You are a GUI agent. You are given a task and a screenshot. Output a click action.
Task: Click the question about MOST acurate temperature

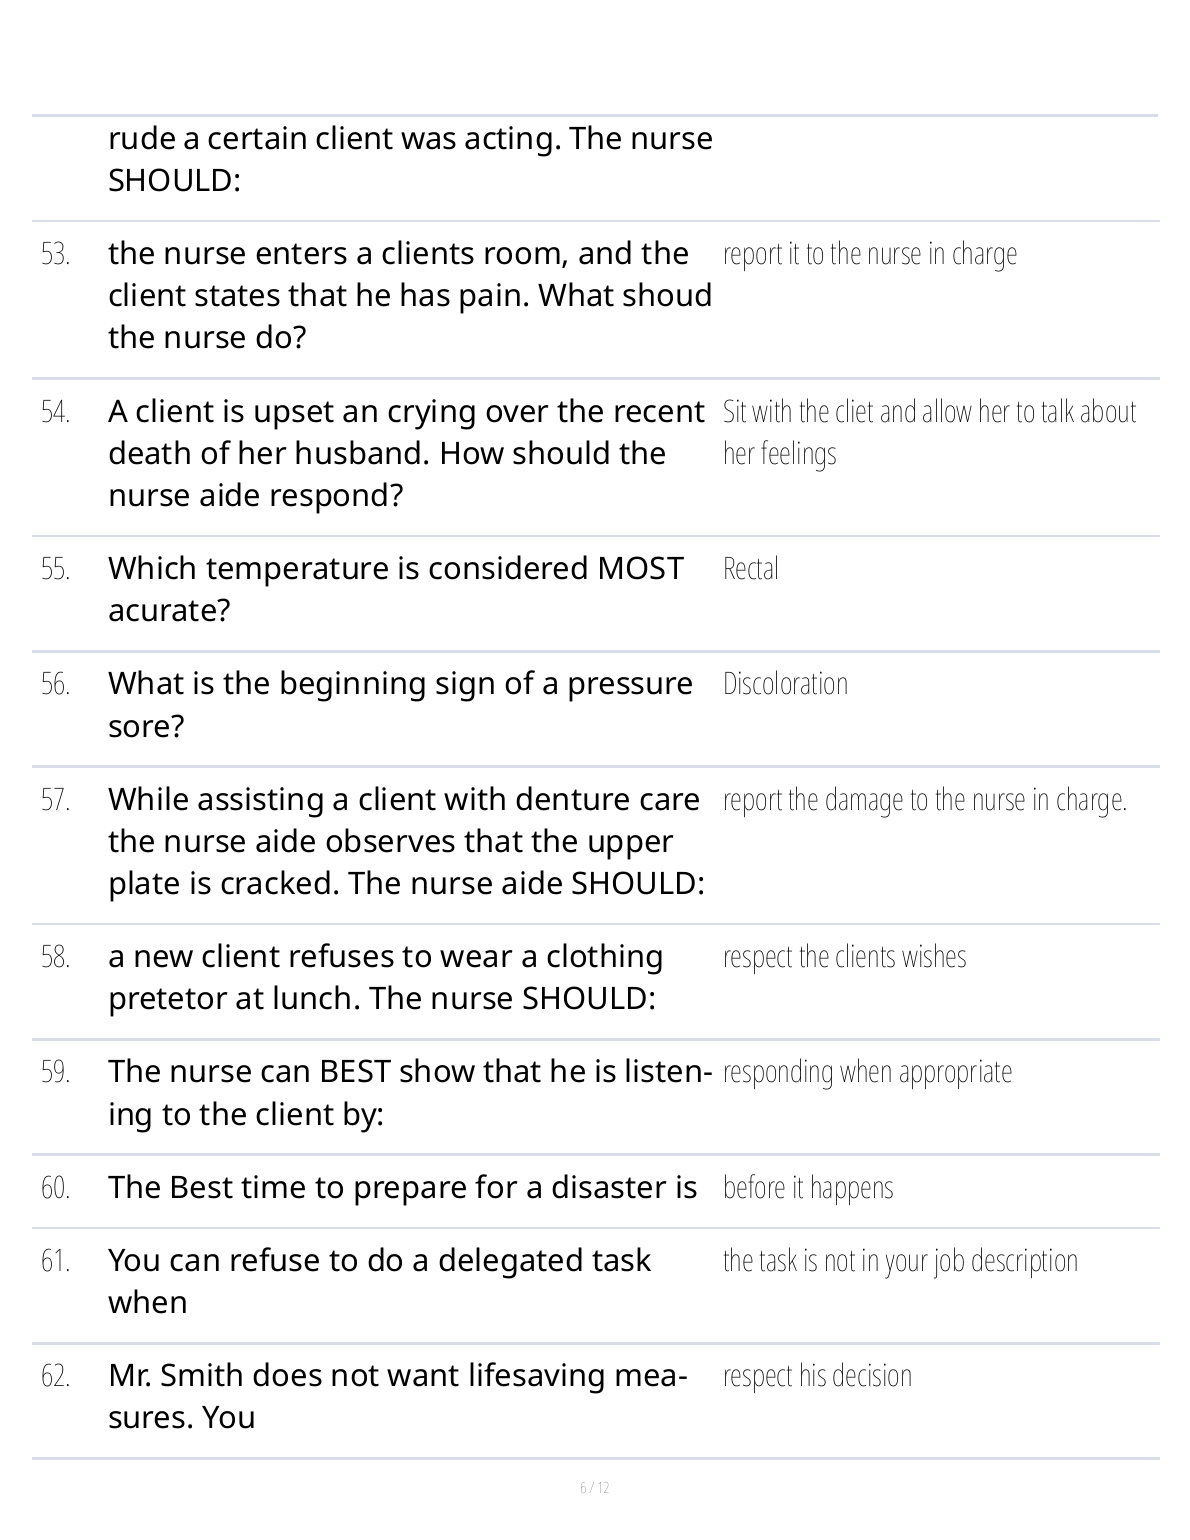pos(396,589)
